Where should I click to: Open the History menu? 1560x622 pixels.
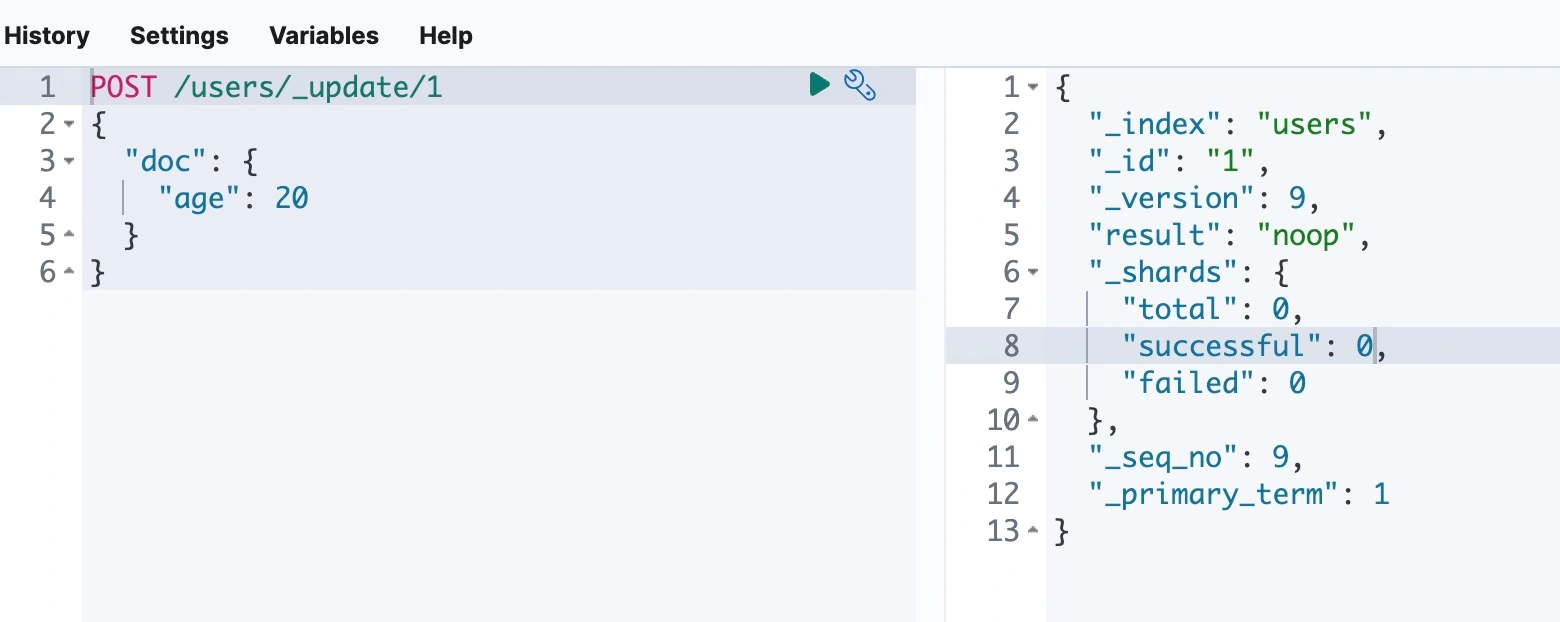[x=47, y=36]
